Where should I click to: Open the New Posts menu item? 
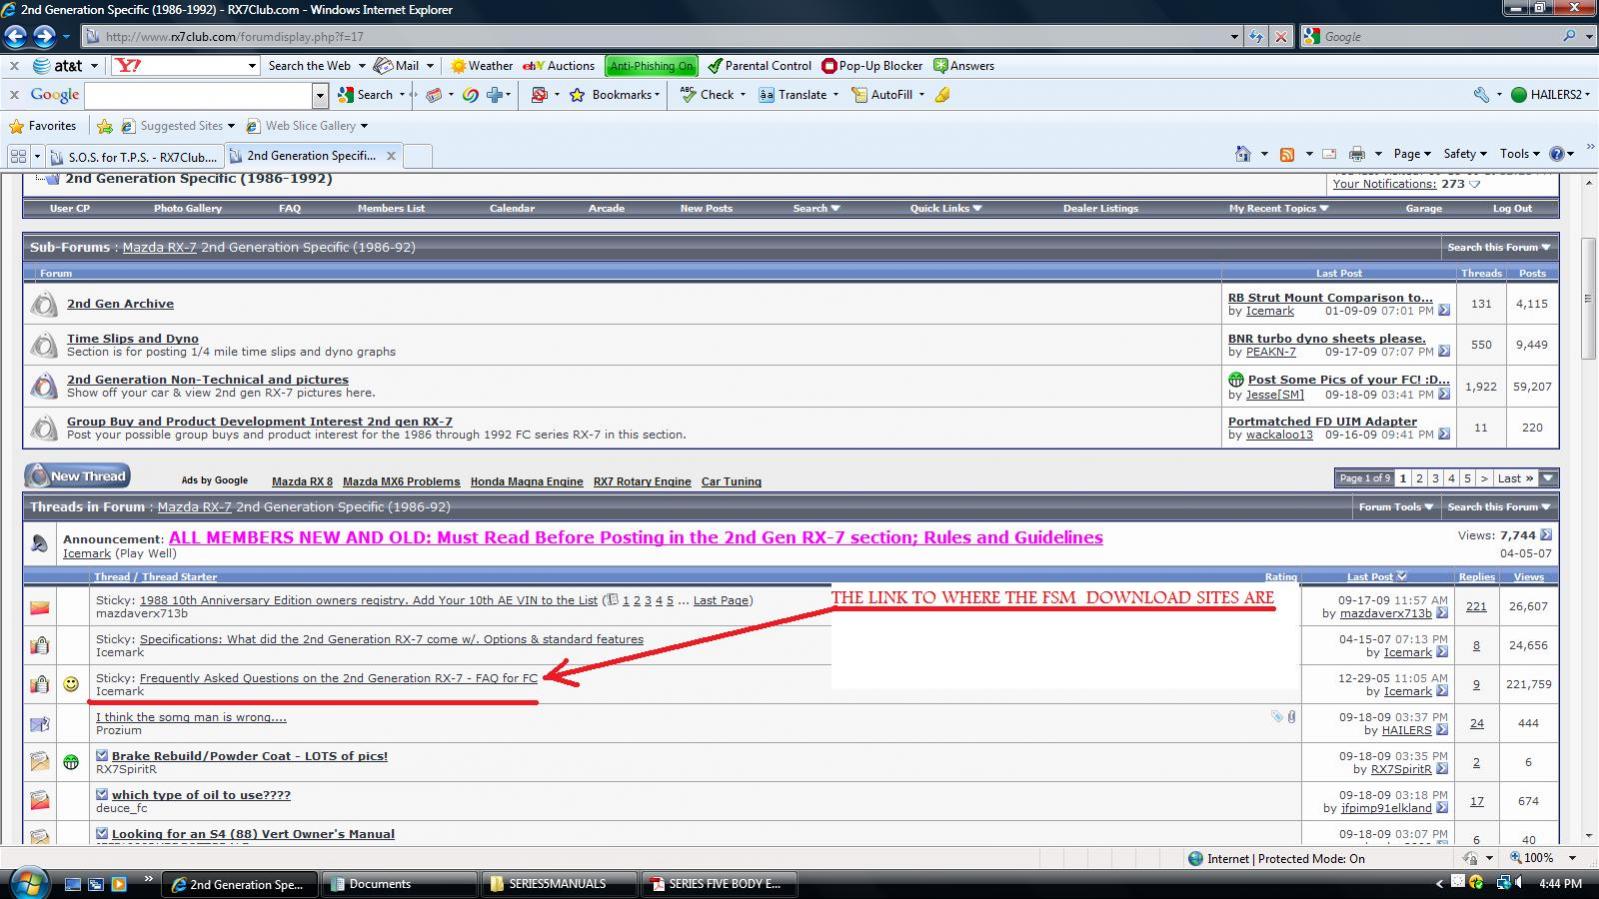pyautogui.click(x=706, y=209)
